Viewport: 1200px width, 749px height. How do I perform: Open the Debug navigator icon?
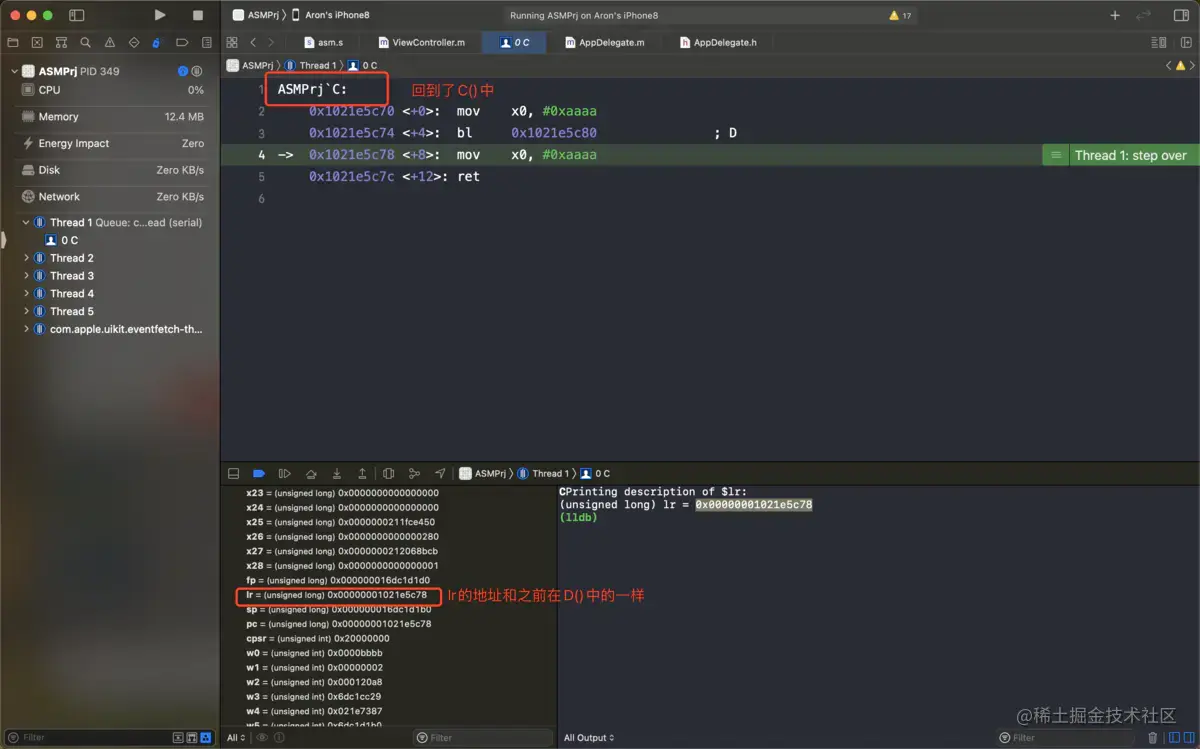[157, 43]
